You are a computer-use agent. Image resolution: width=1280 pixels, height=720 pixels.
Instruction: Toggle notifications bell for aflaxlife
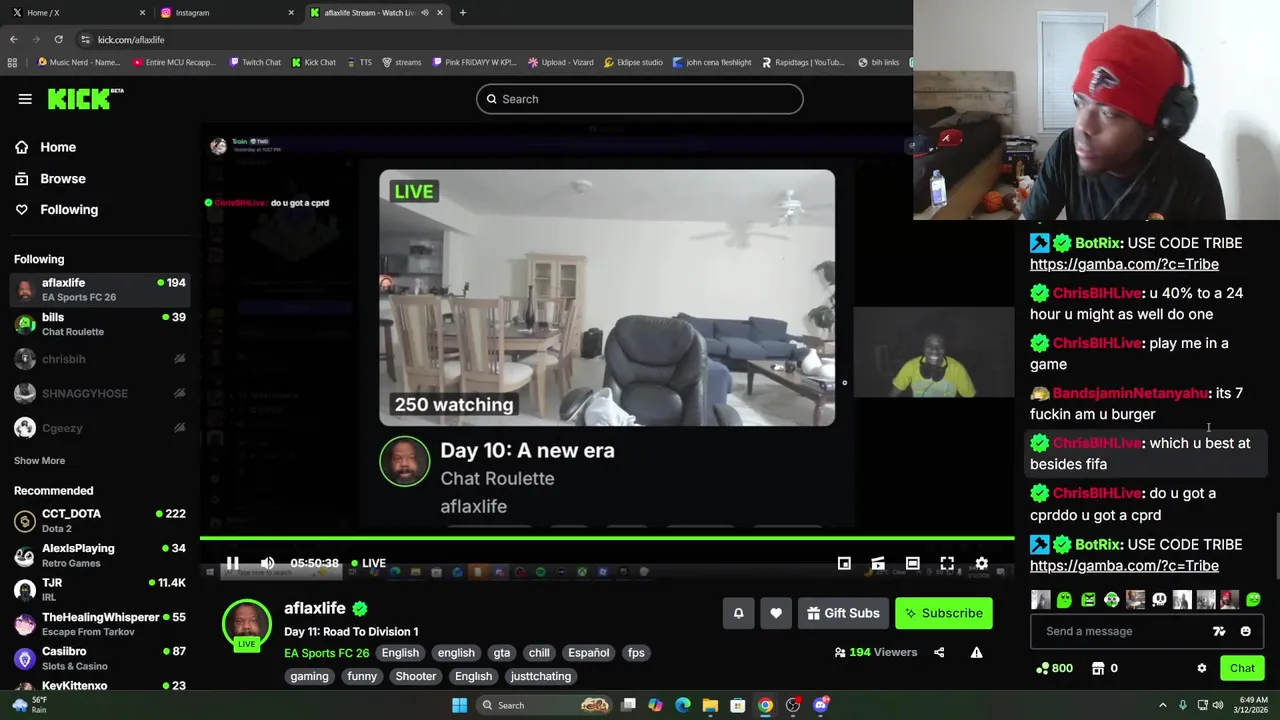739,613
